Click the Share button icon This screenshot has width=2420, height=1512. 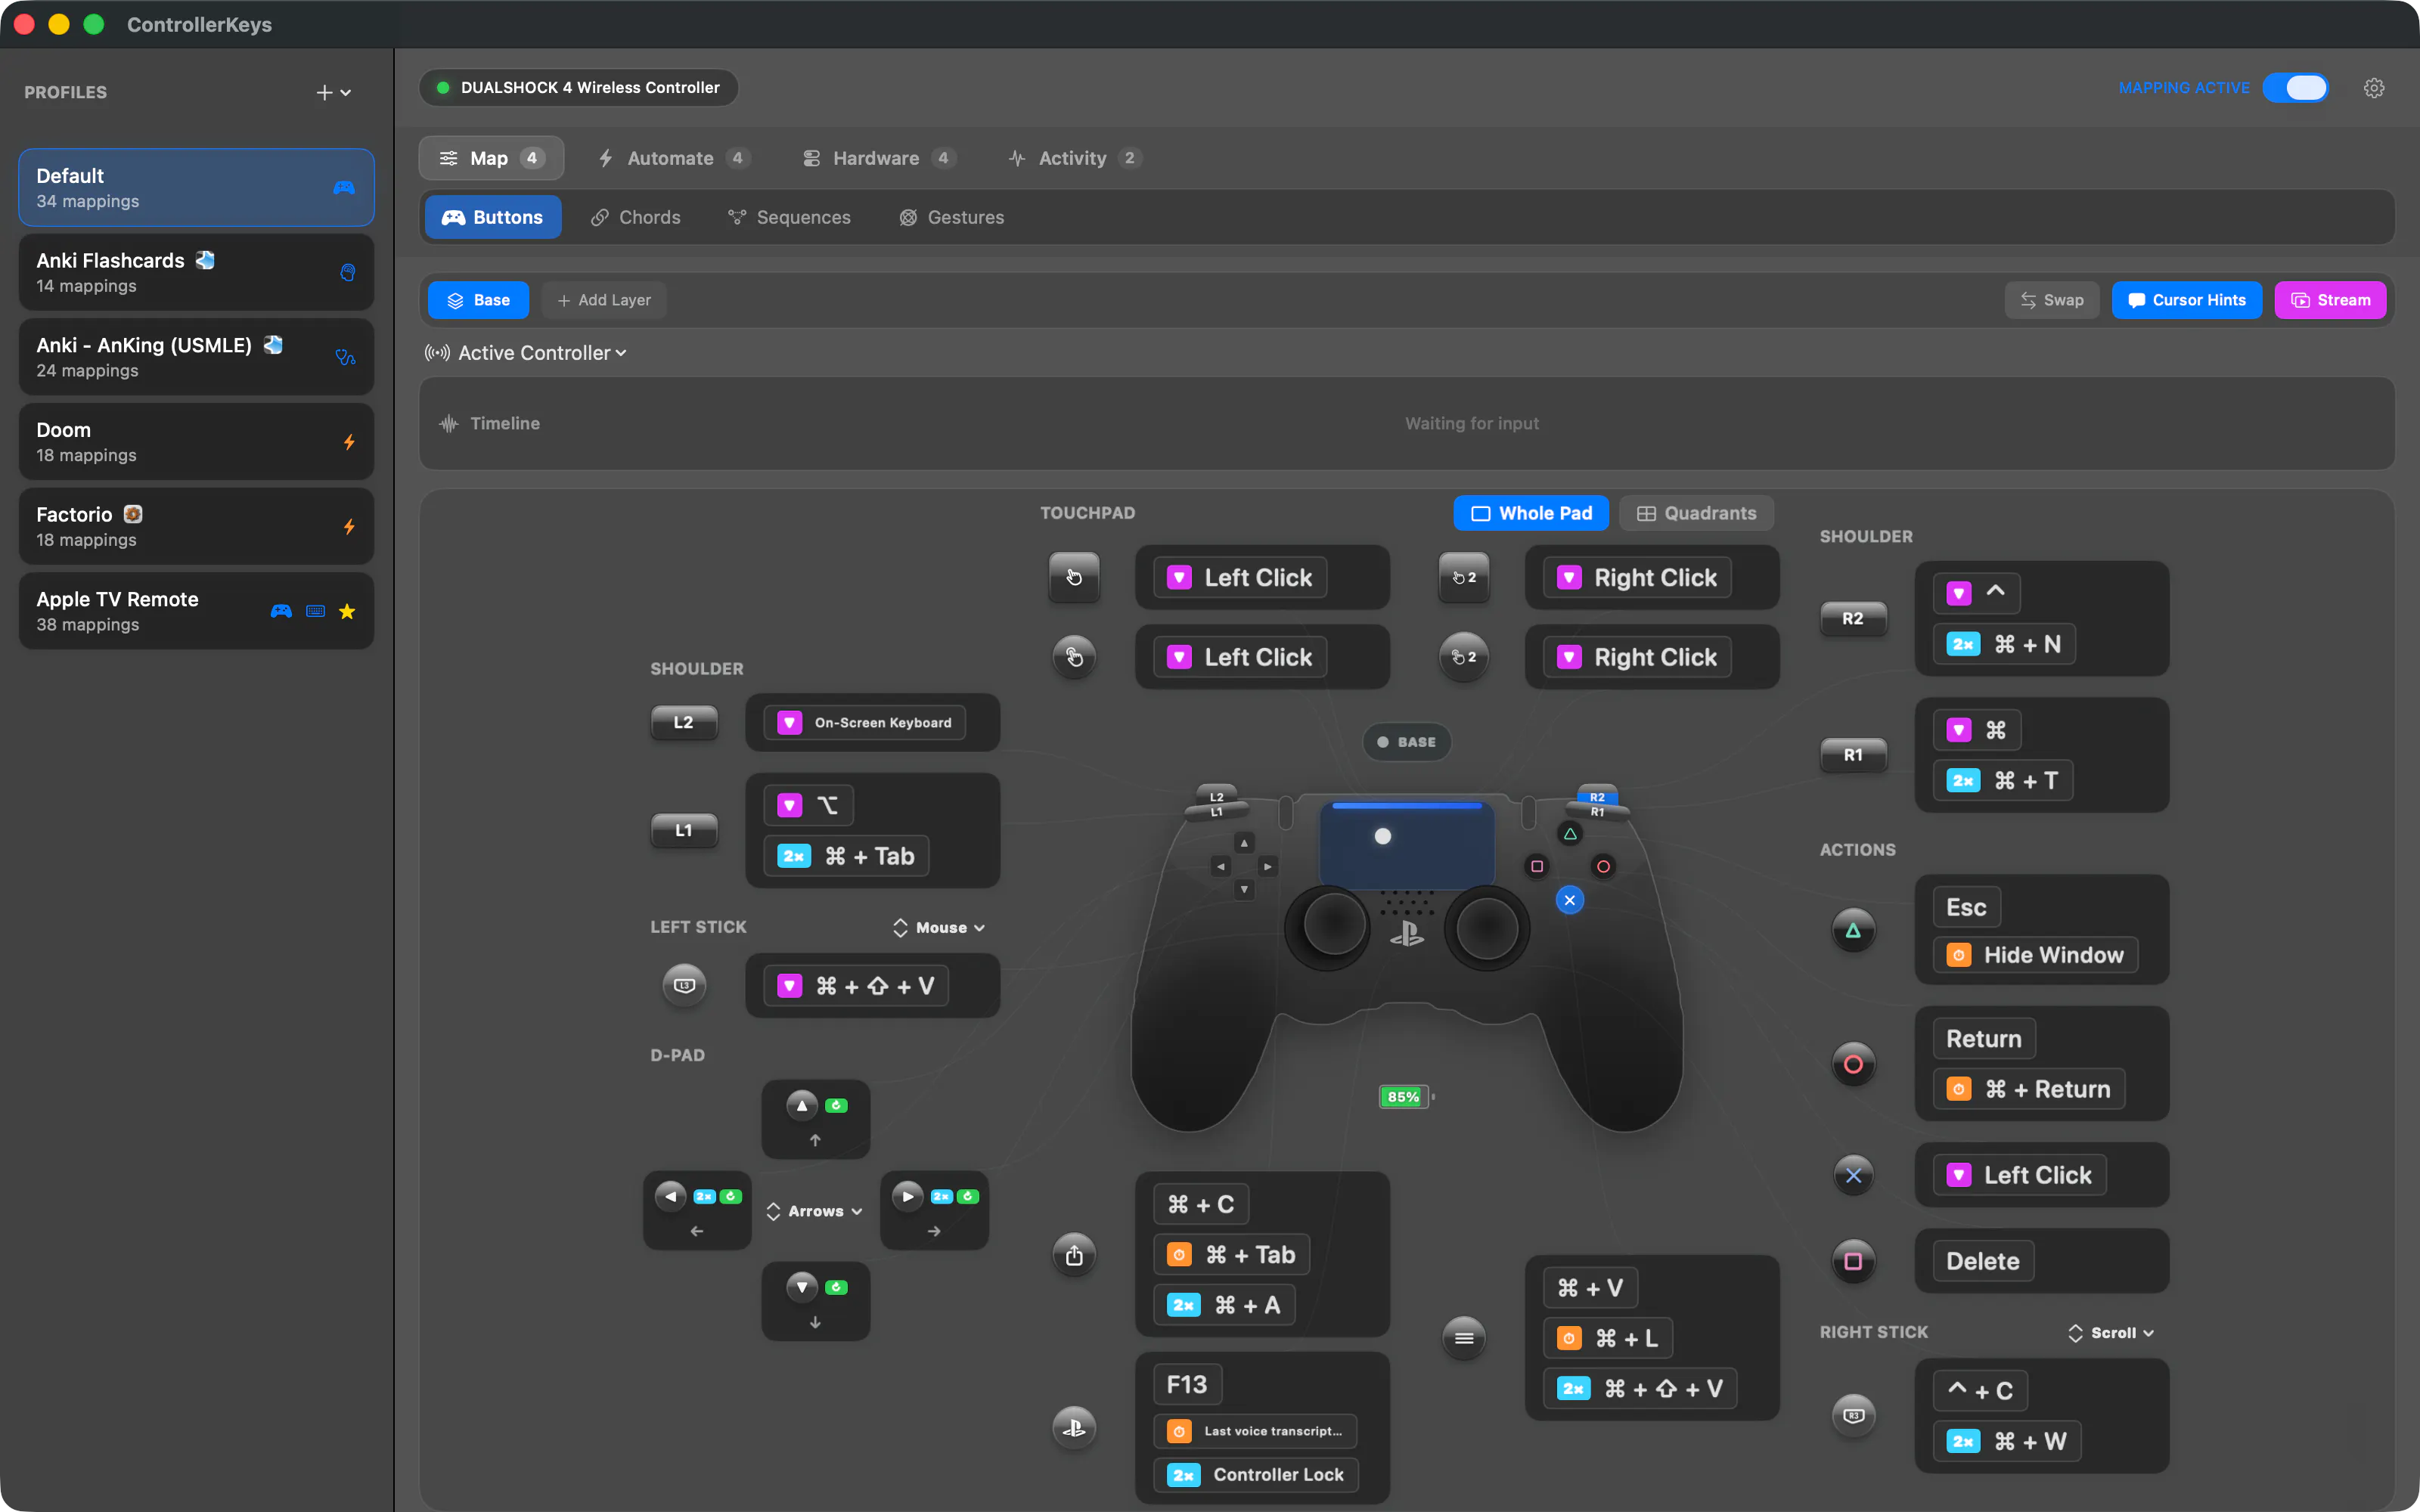1074,1255
